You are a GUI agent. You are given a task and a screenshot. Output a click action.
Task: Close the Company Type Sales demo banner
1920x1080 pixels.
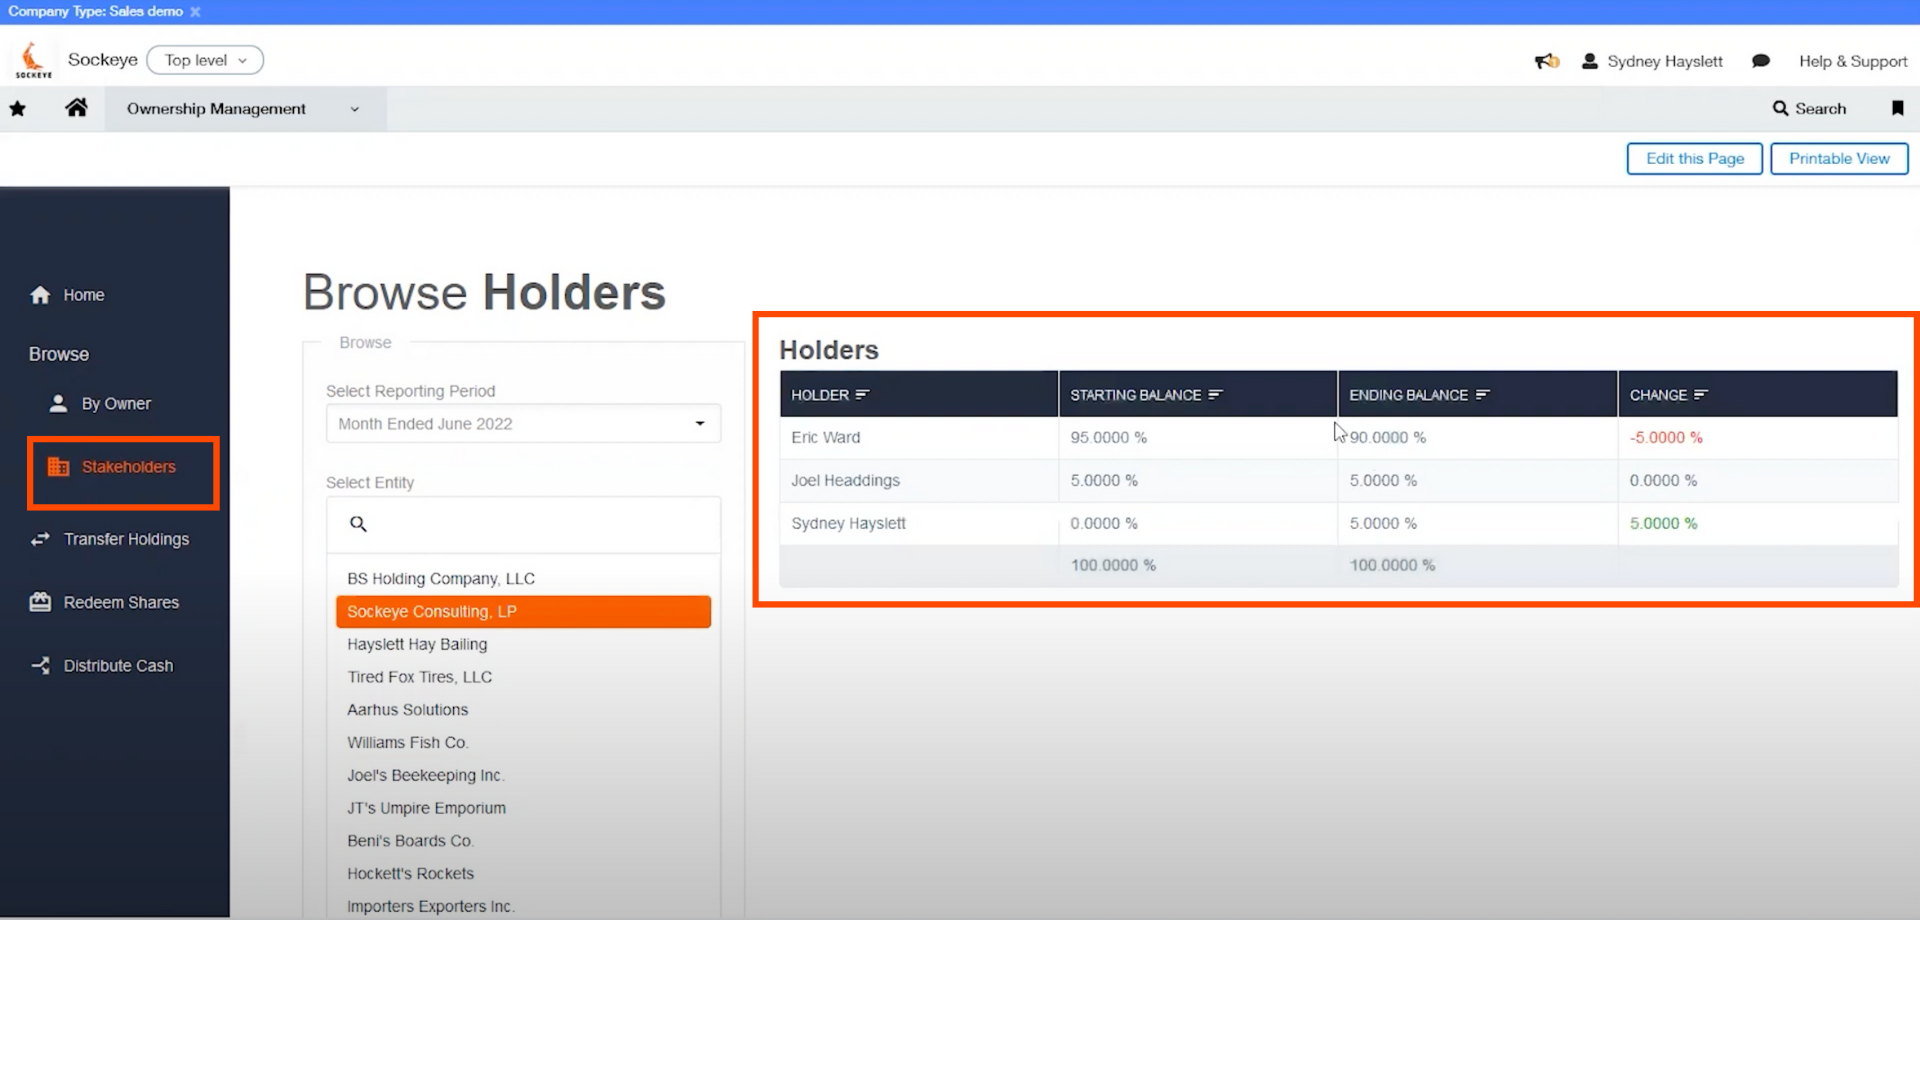click(195, 12)
